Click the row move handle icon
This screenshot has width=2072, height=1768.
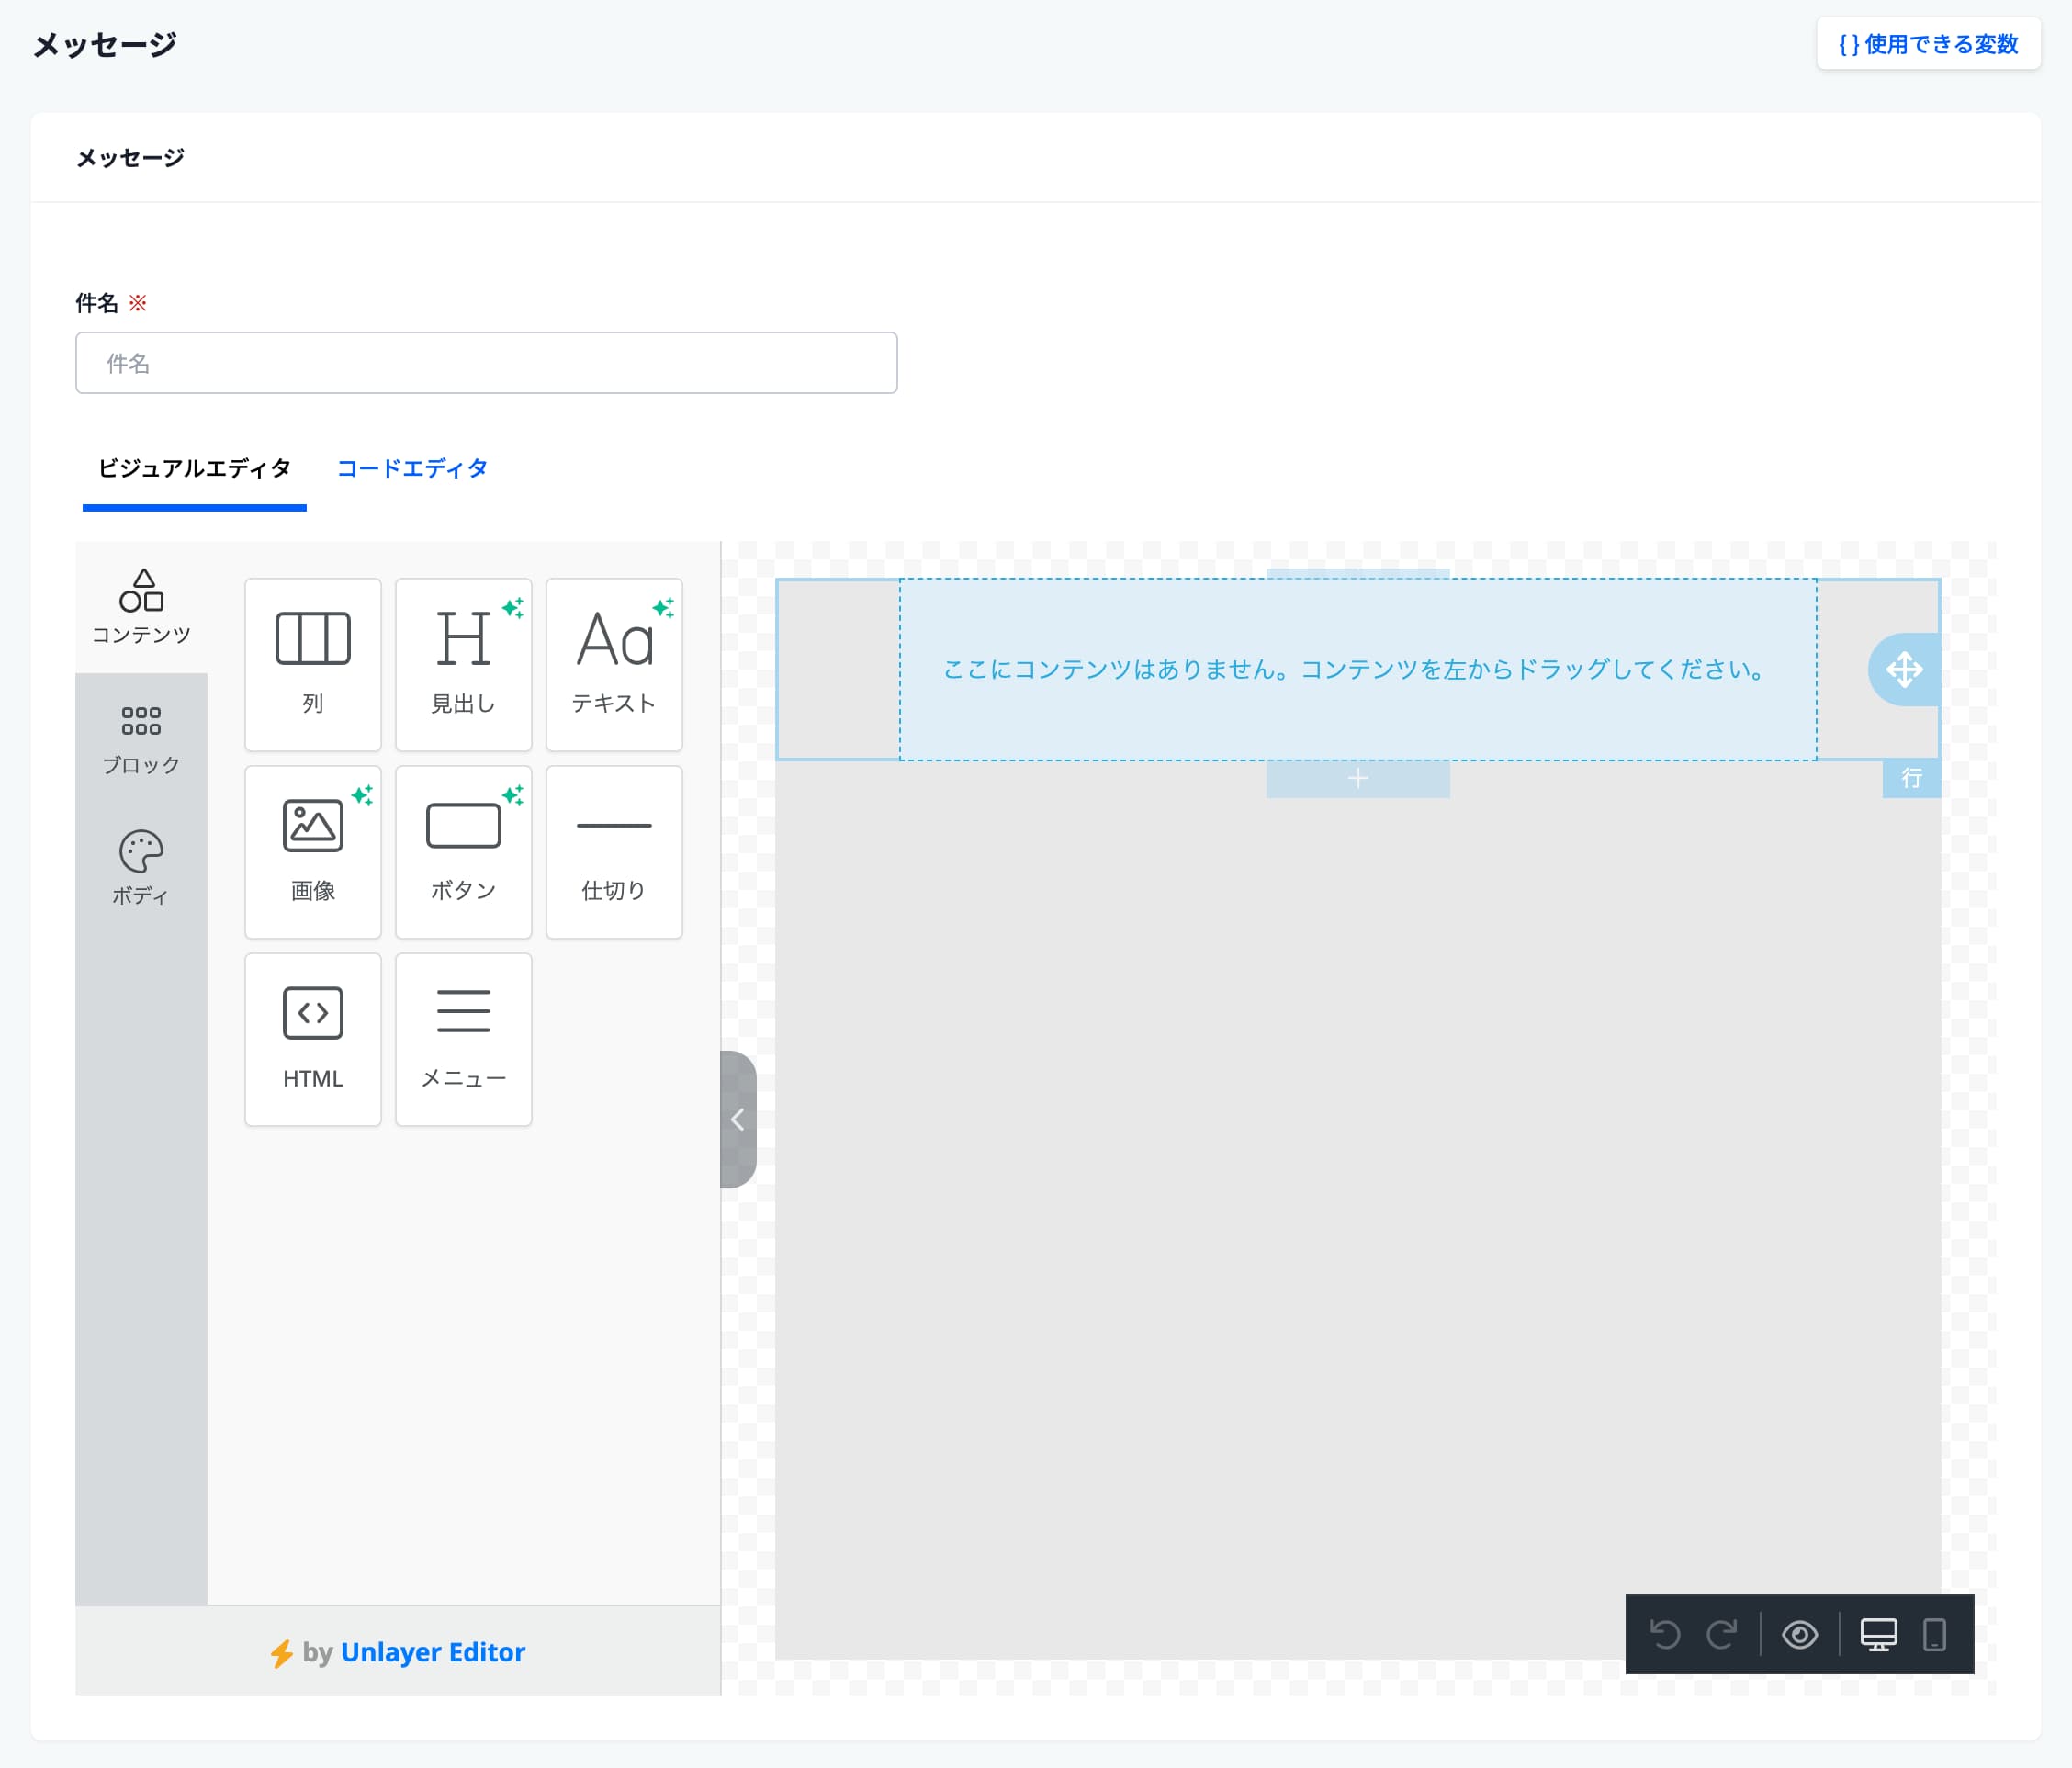[1903, 669]
